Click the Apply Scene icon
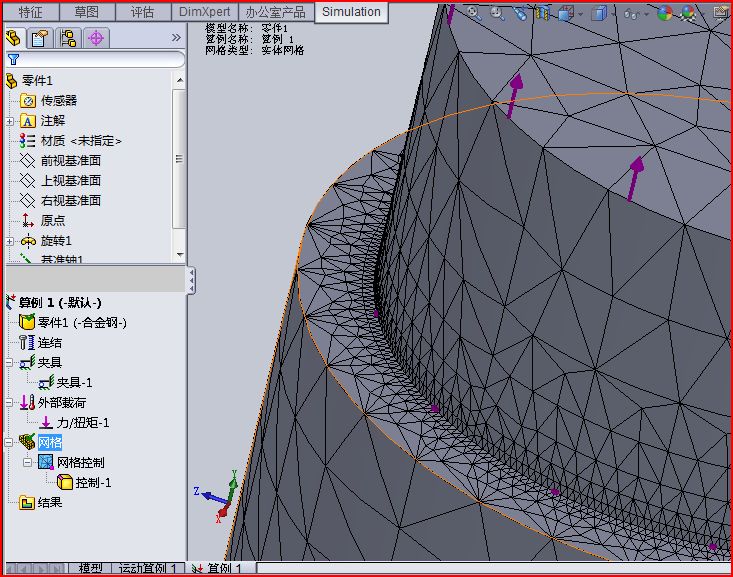The width and height of the screenshot is (733, 577). (687, 14)
